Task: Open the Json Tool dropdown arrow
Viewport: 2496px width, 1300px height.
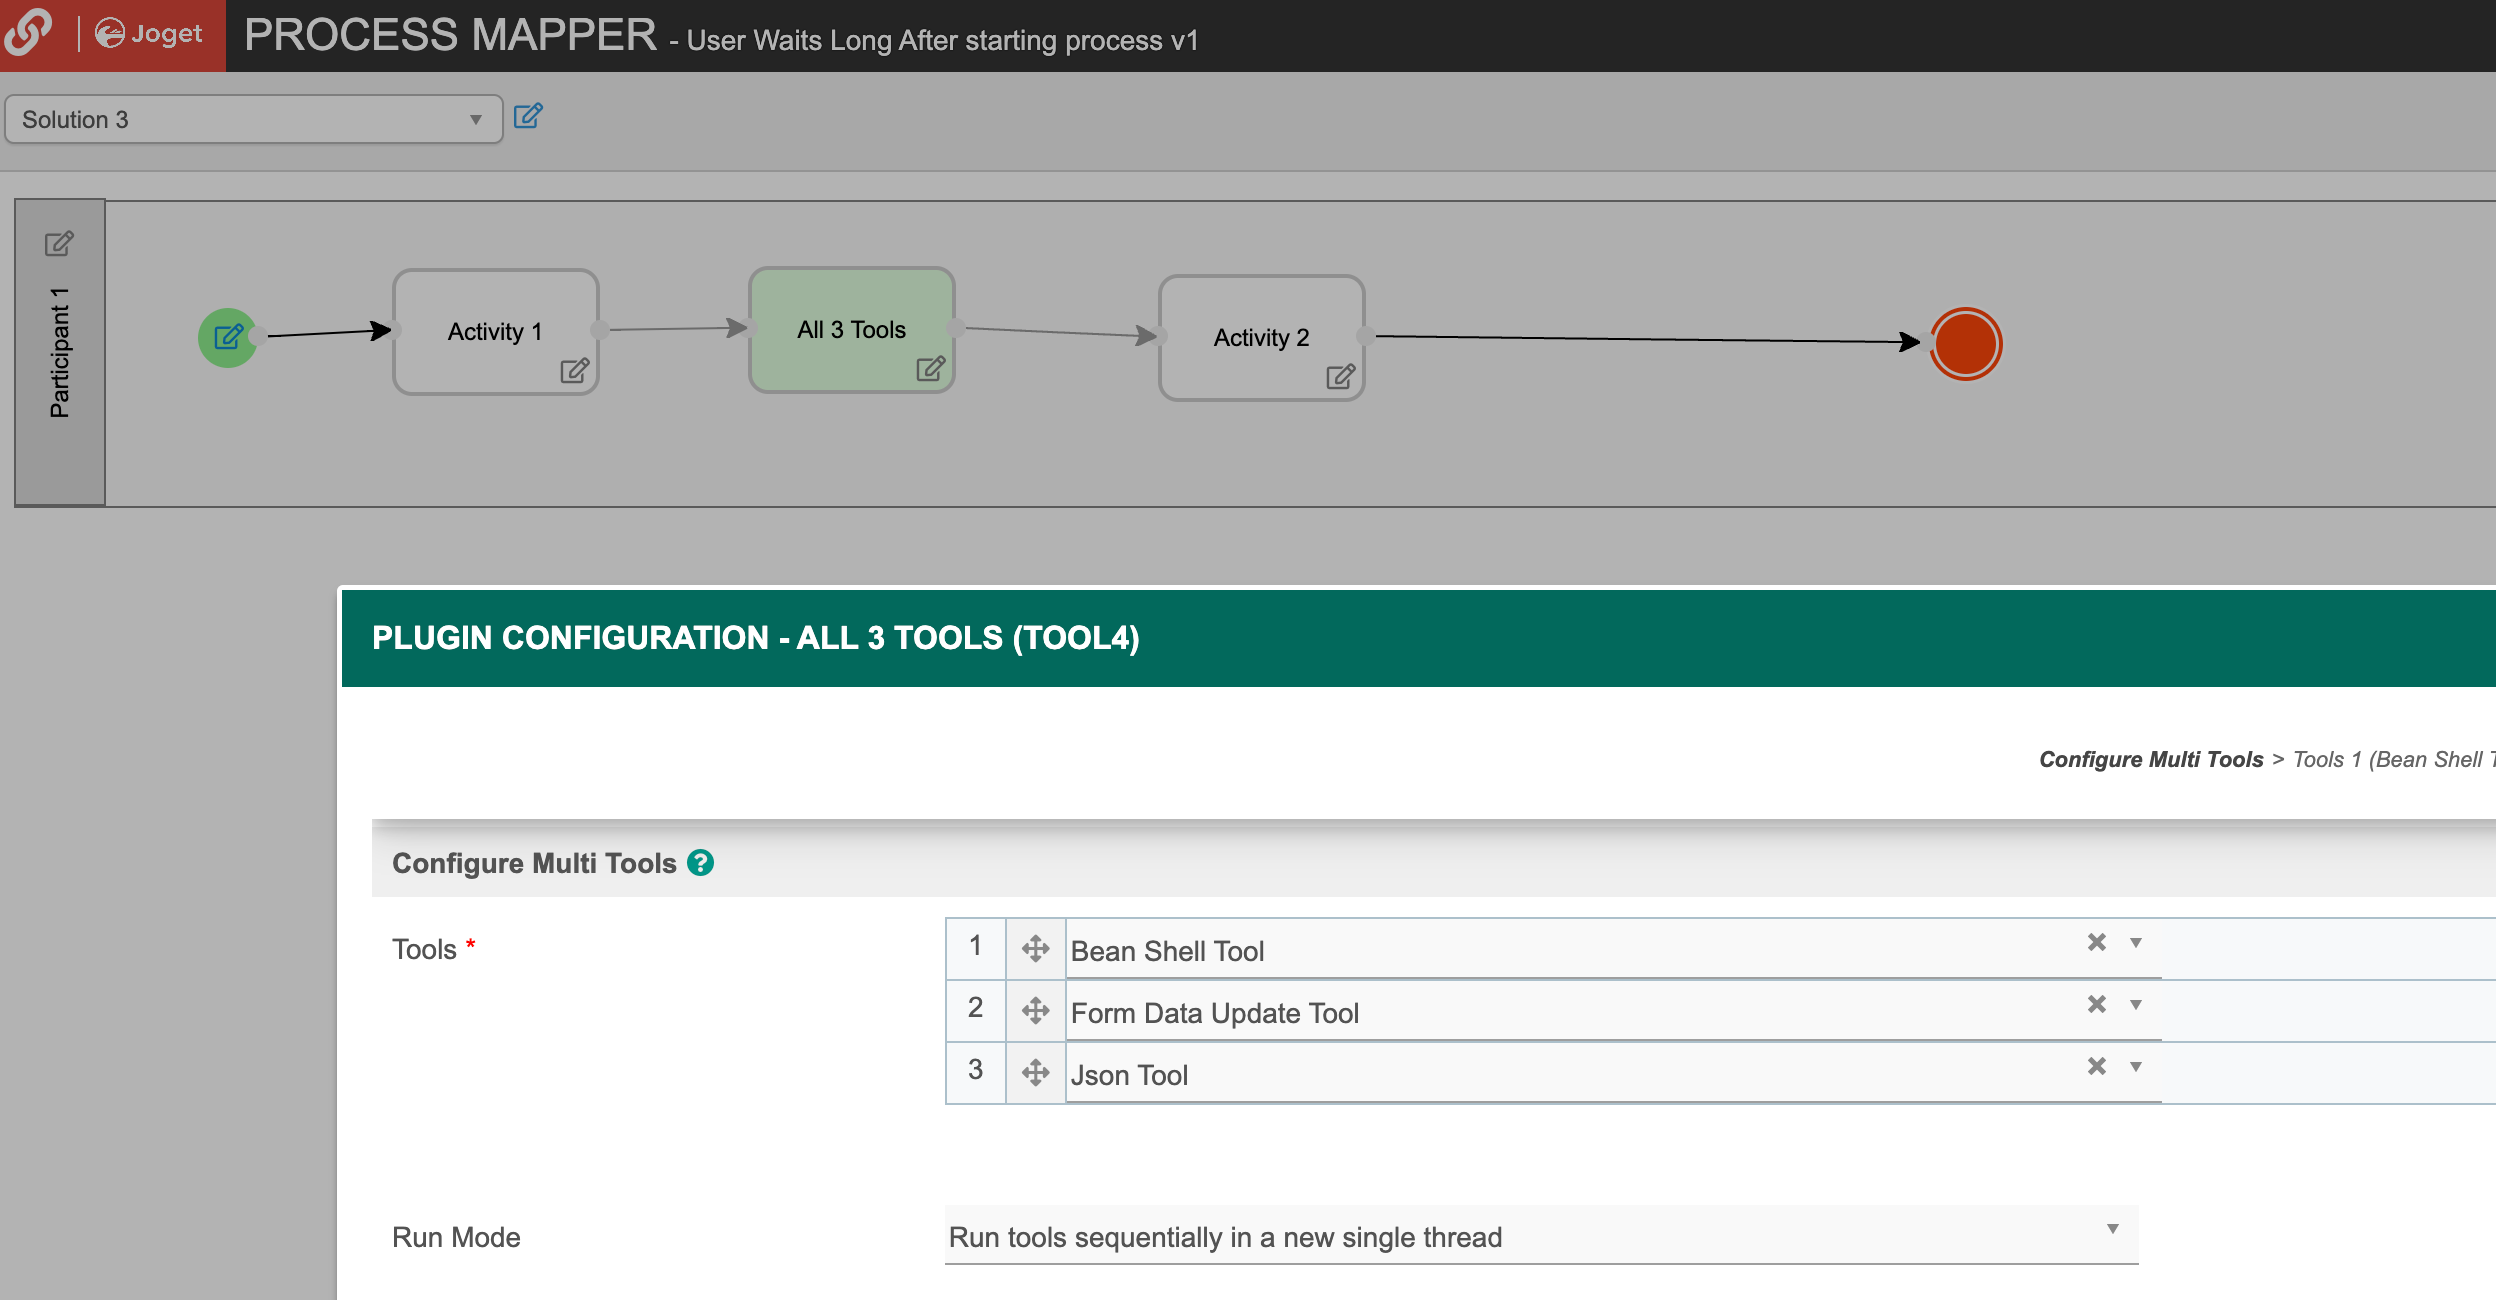Action: 2136,1066
